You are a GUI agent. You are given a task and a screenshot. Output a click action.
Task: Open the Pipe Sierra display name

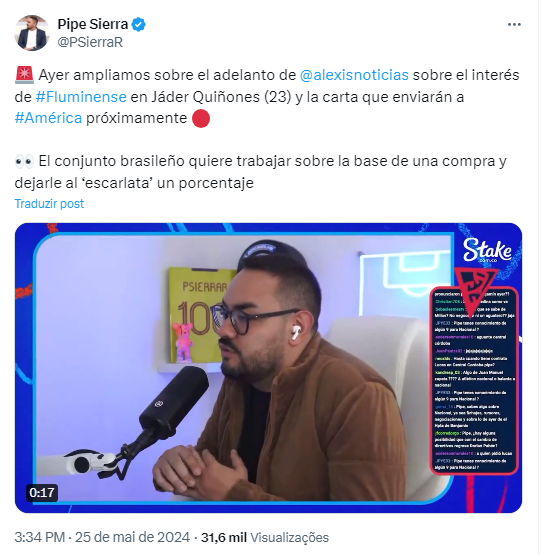pyautogui.click(x=93, y=24)
